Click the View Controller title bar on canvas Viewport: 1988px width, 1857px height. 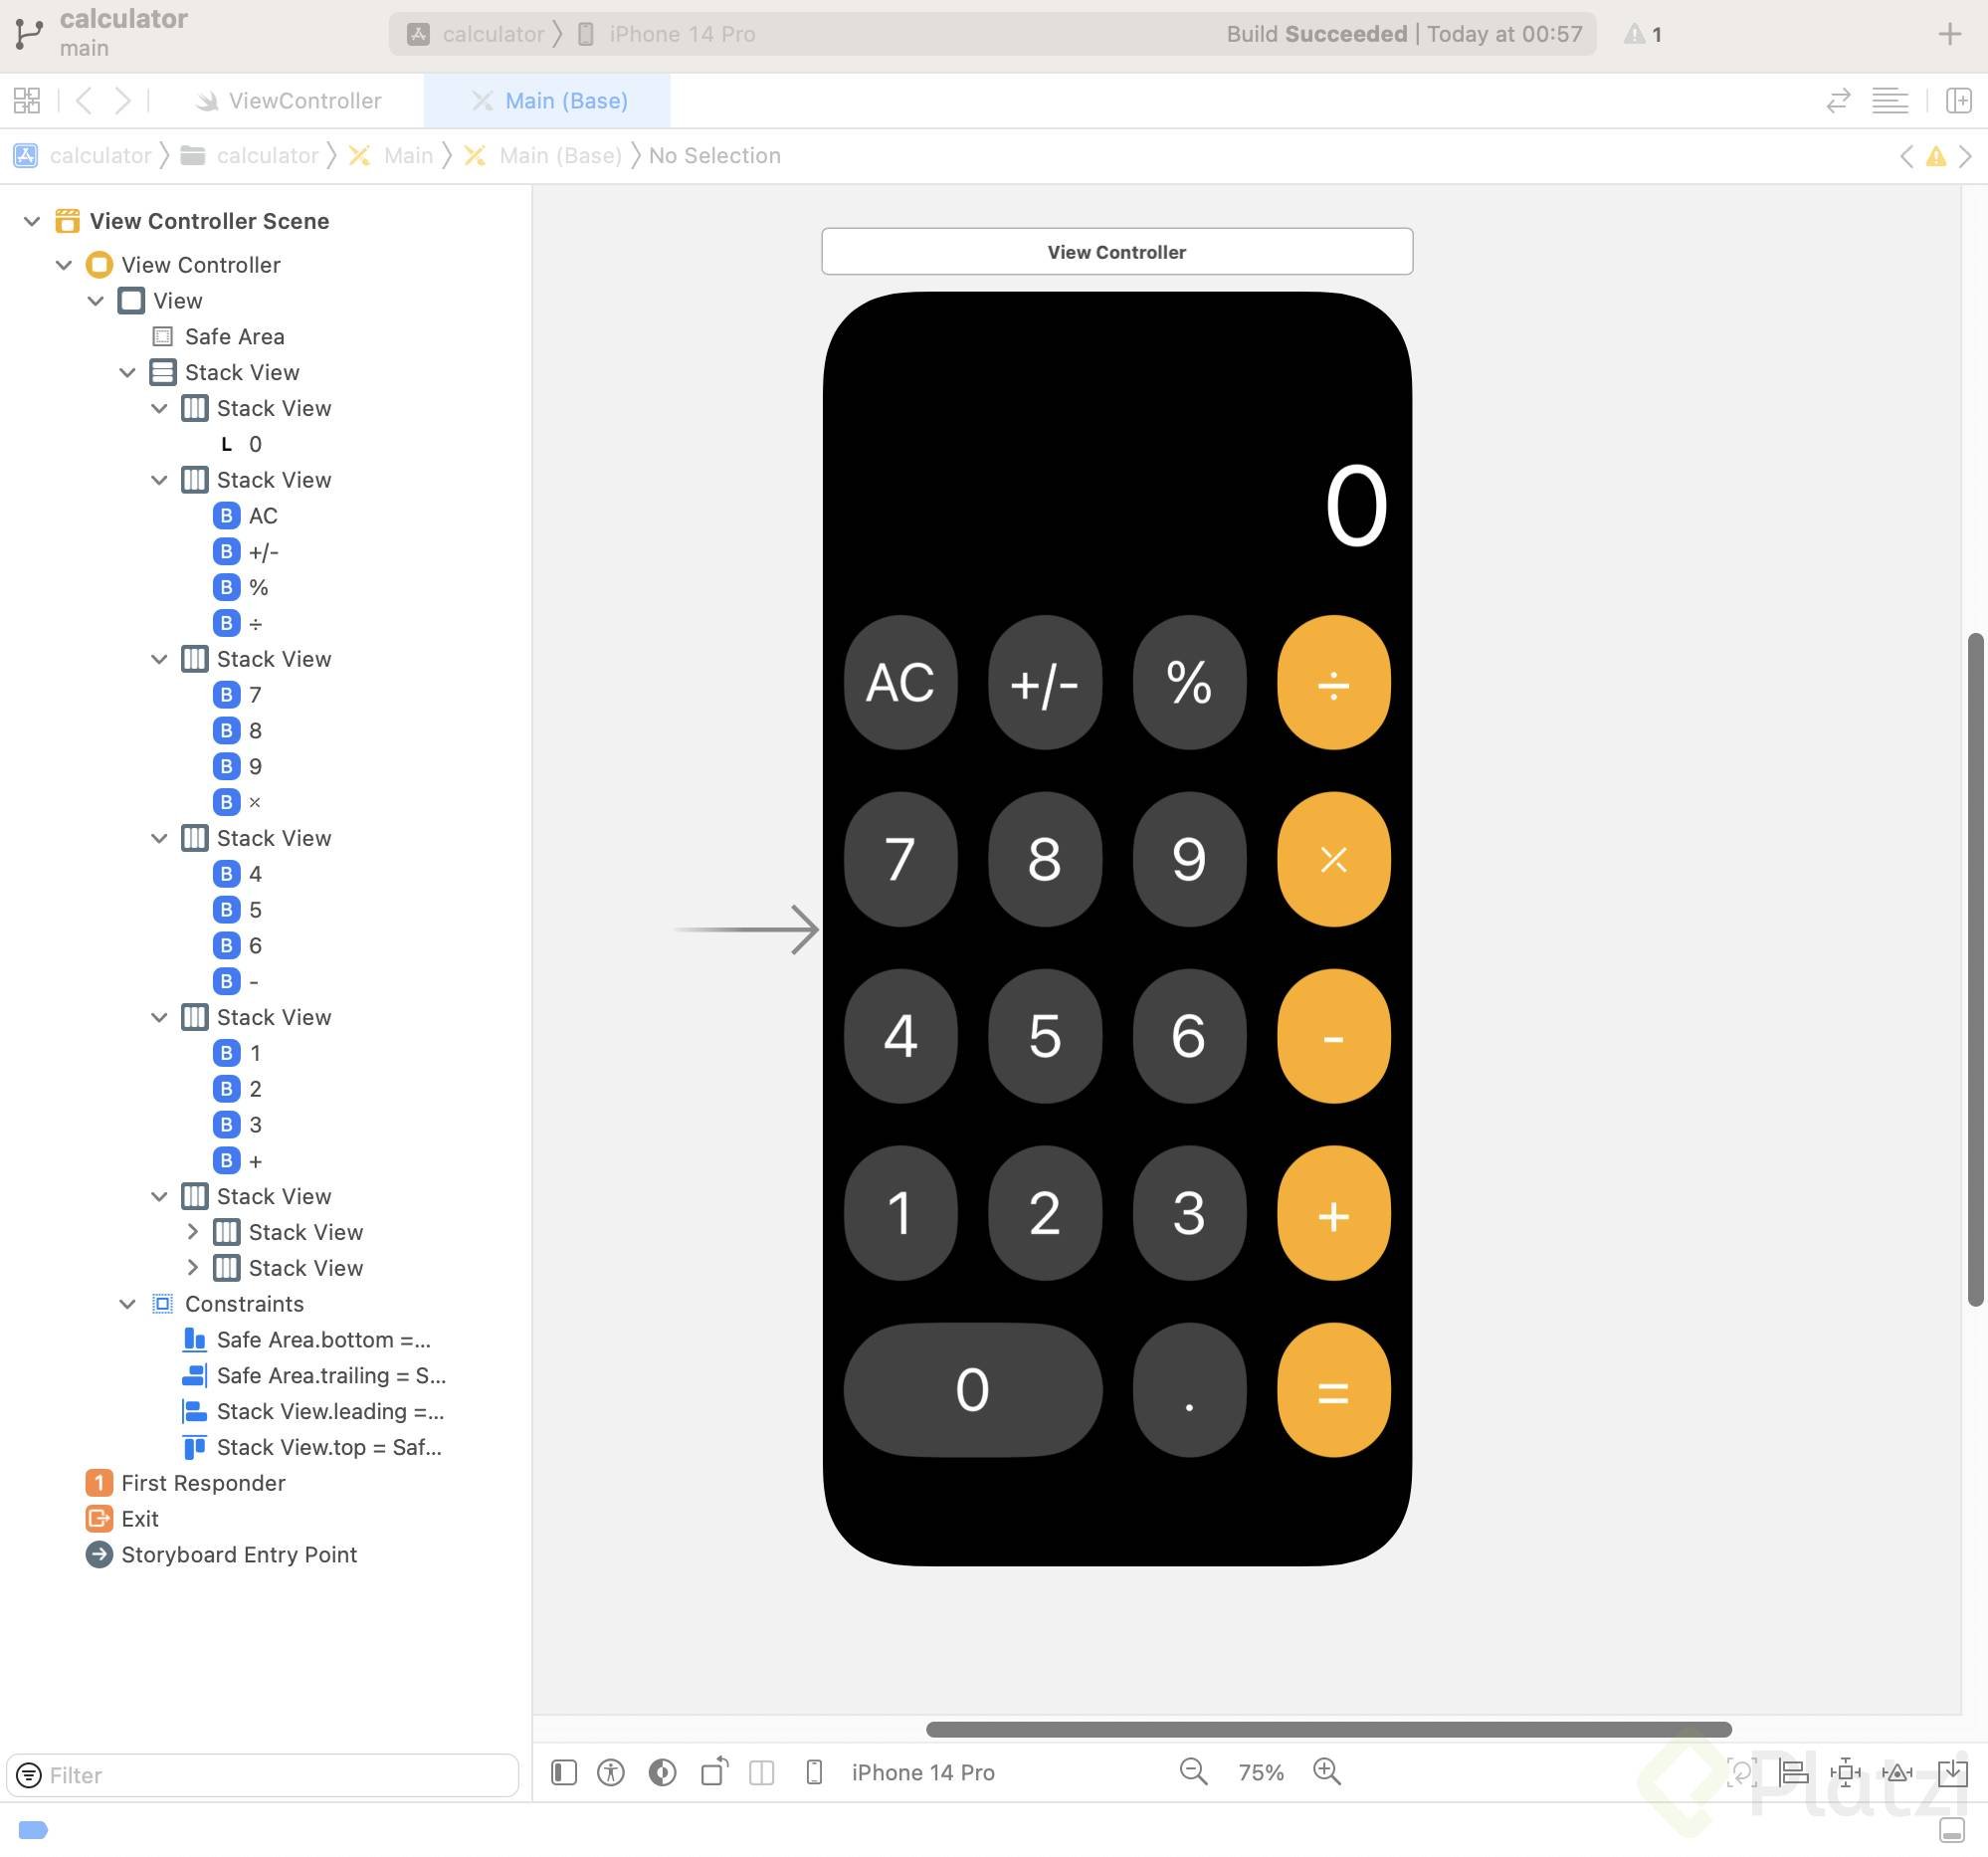coord(1117,251)
